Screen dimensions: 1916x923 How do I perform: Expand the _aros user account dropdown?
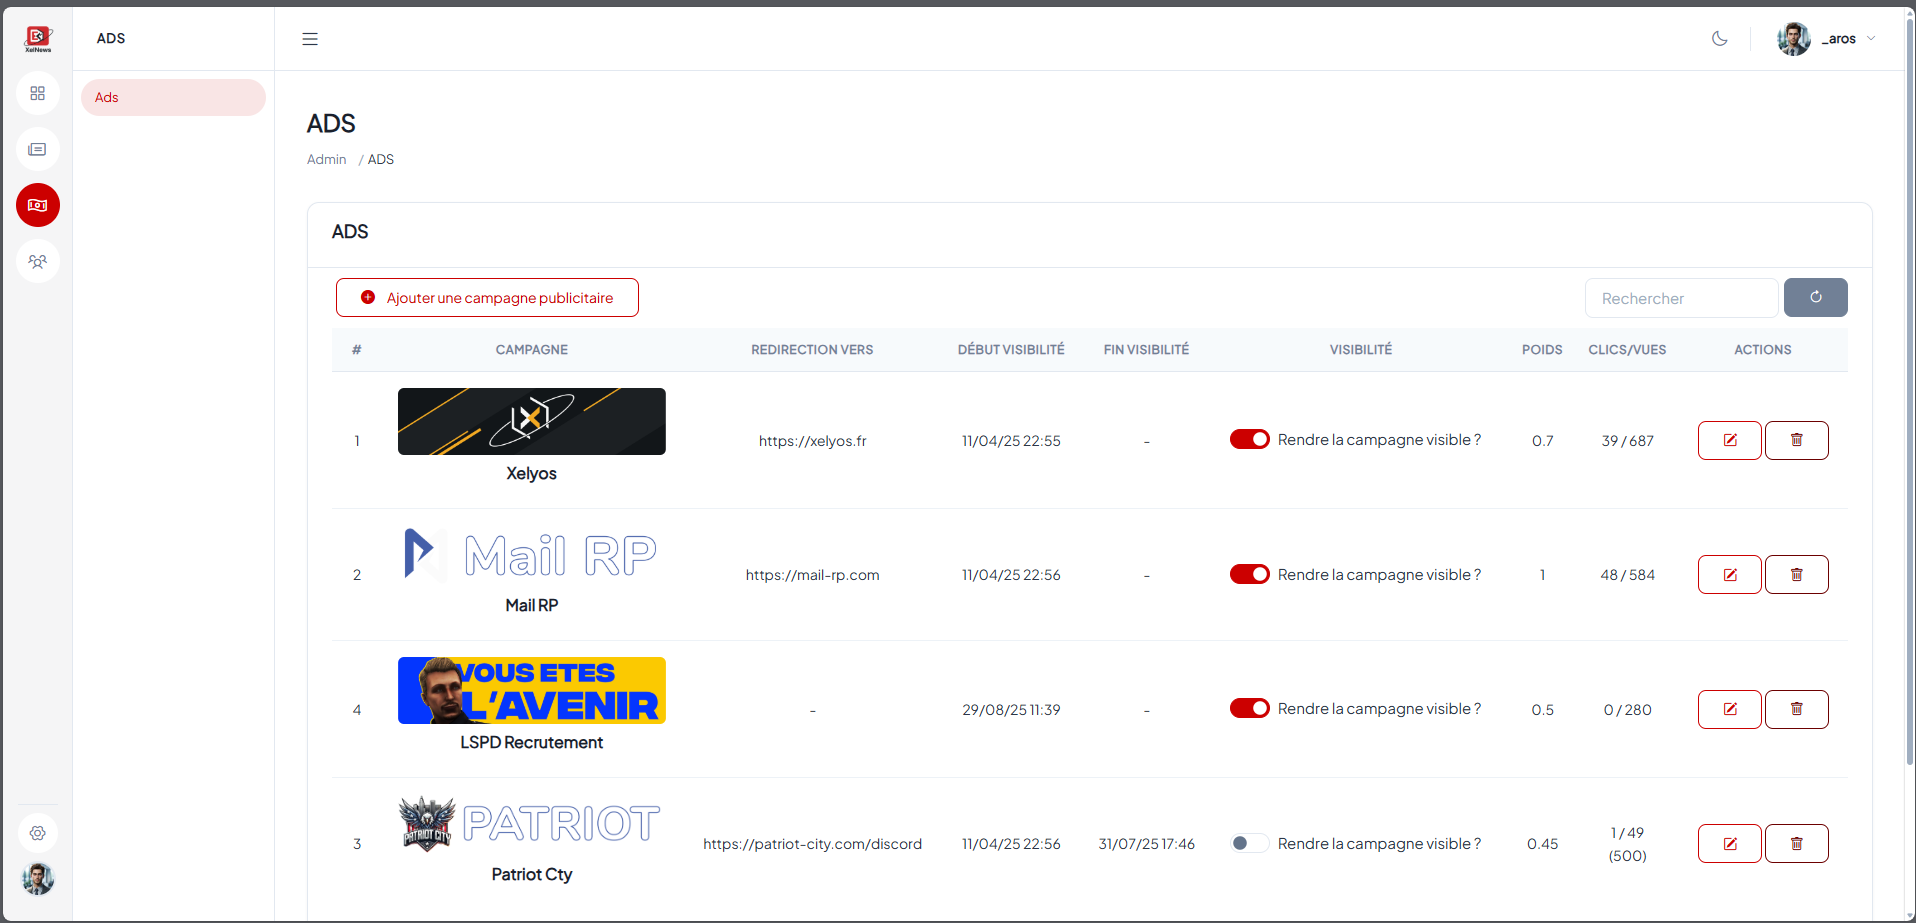[1827, 39]
